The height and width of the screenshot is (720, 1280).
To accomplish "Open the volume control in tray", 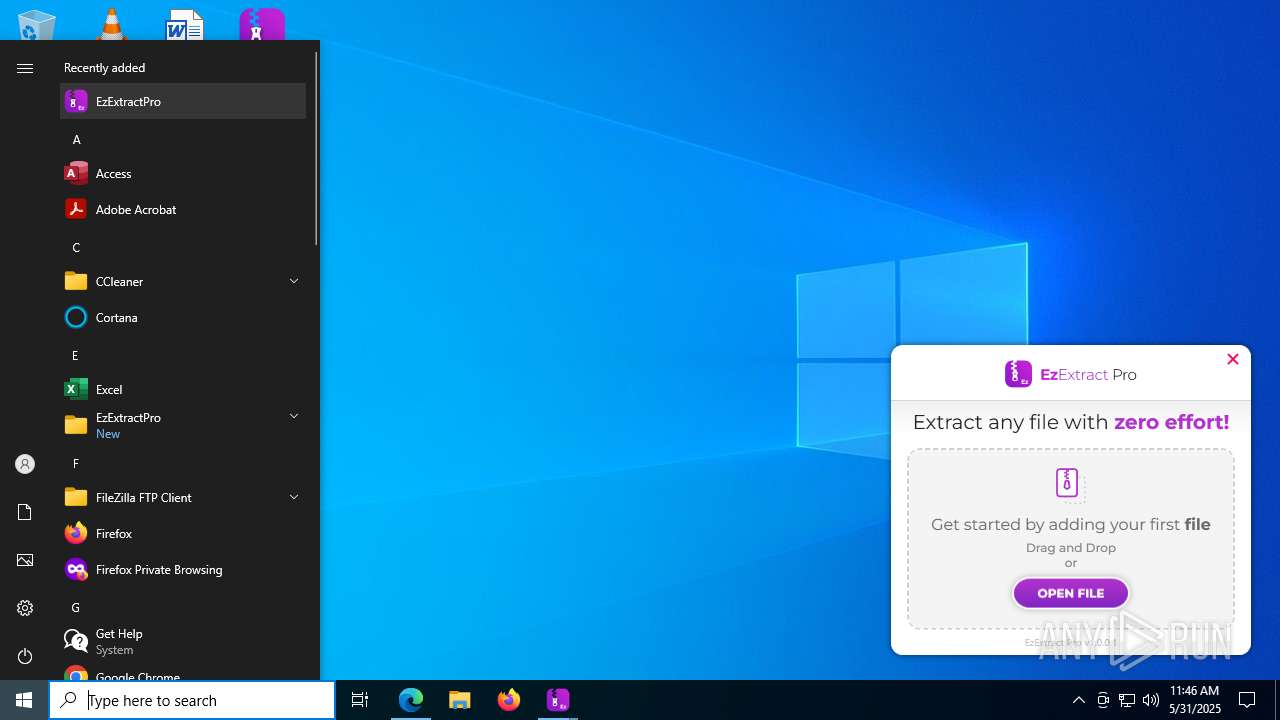I will click(x=1151, y=700).
